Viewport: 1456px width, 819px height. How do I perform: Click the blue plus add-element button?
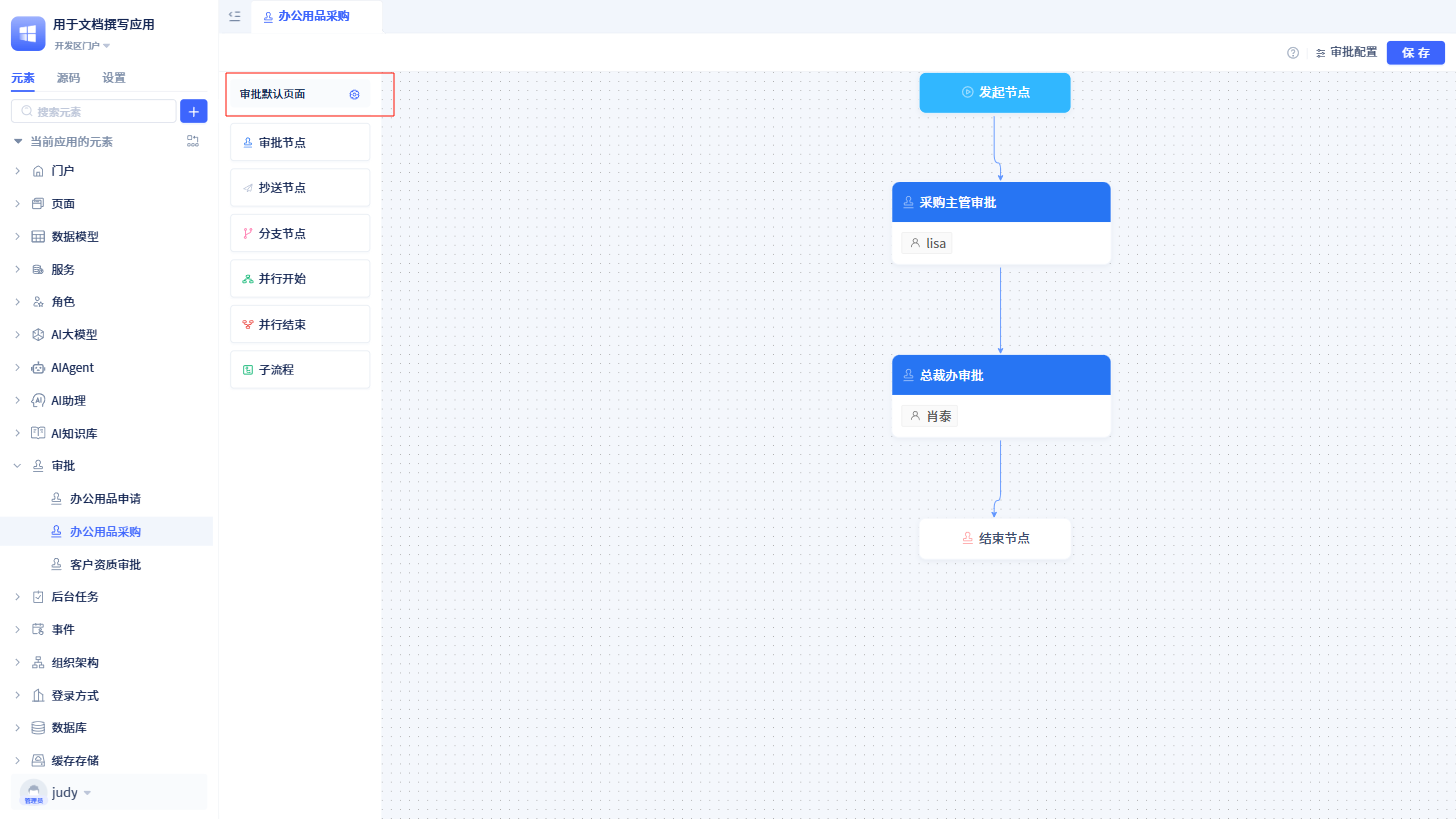coord(193,111)
